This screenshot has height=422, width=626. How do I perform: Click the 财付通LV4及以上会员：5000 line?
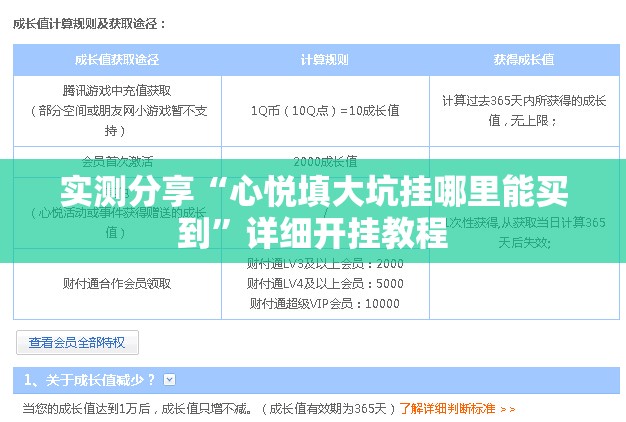coord(325,284)
